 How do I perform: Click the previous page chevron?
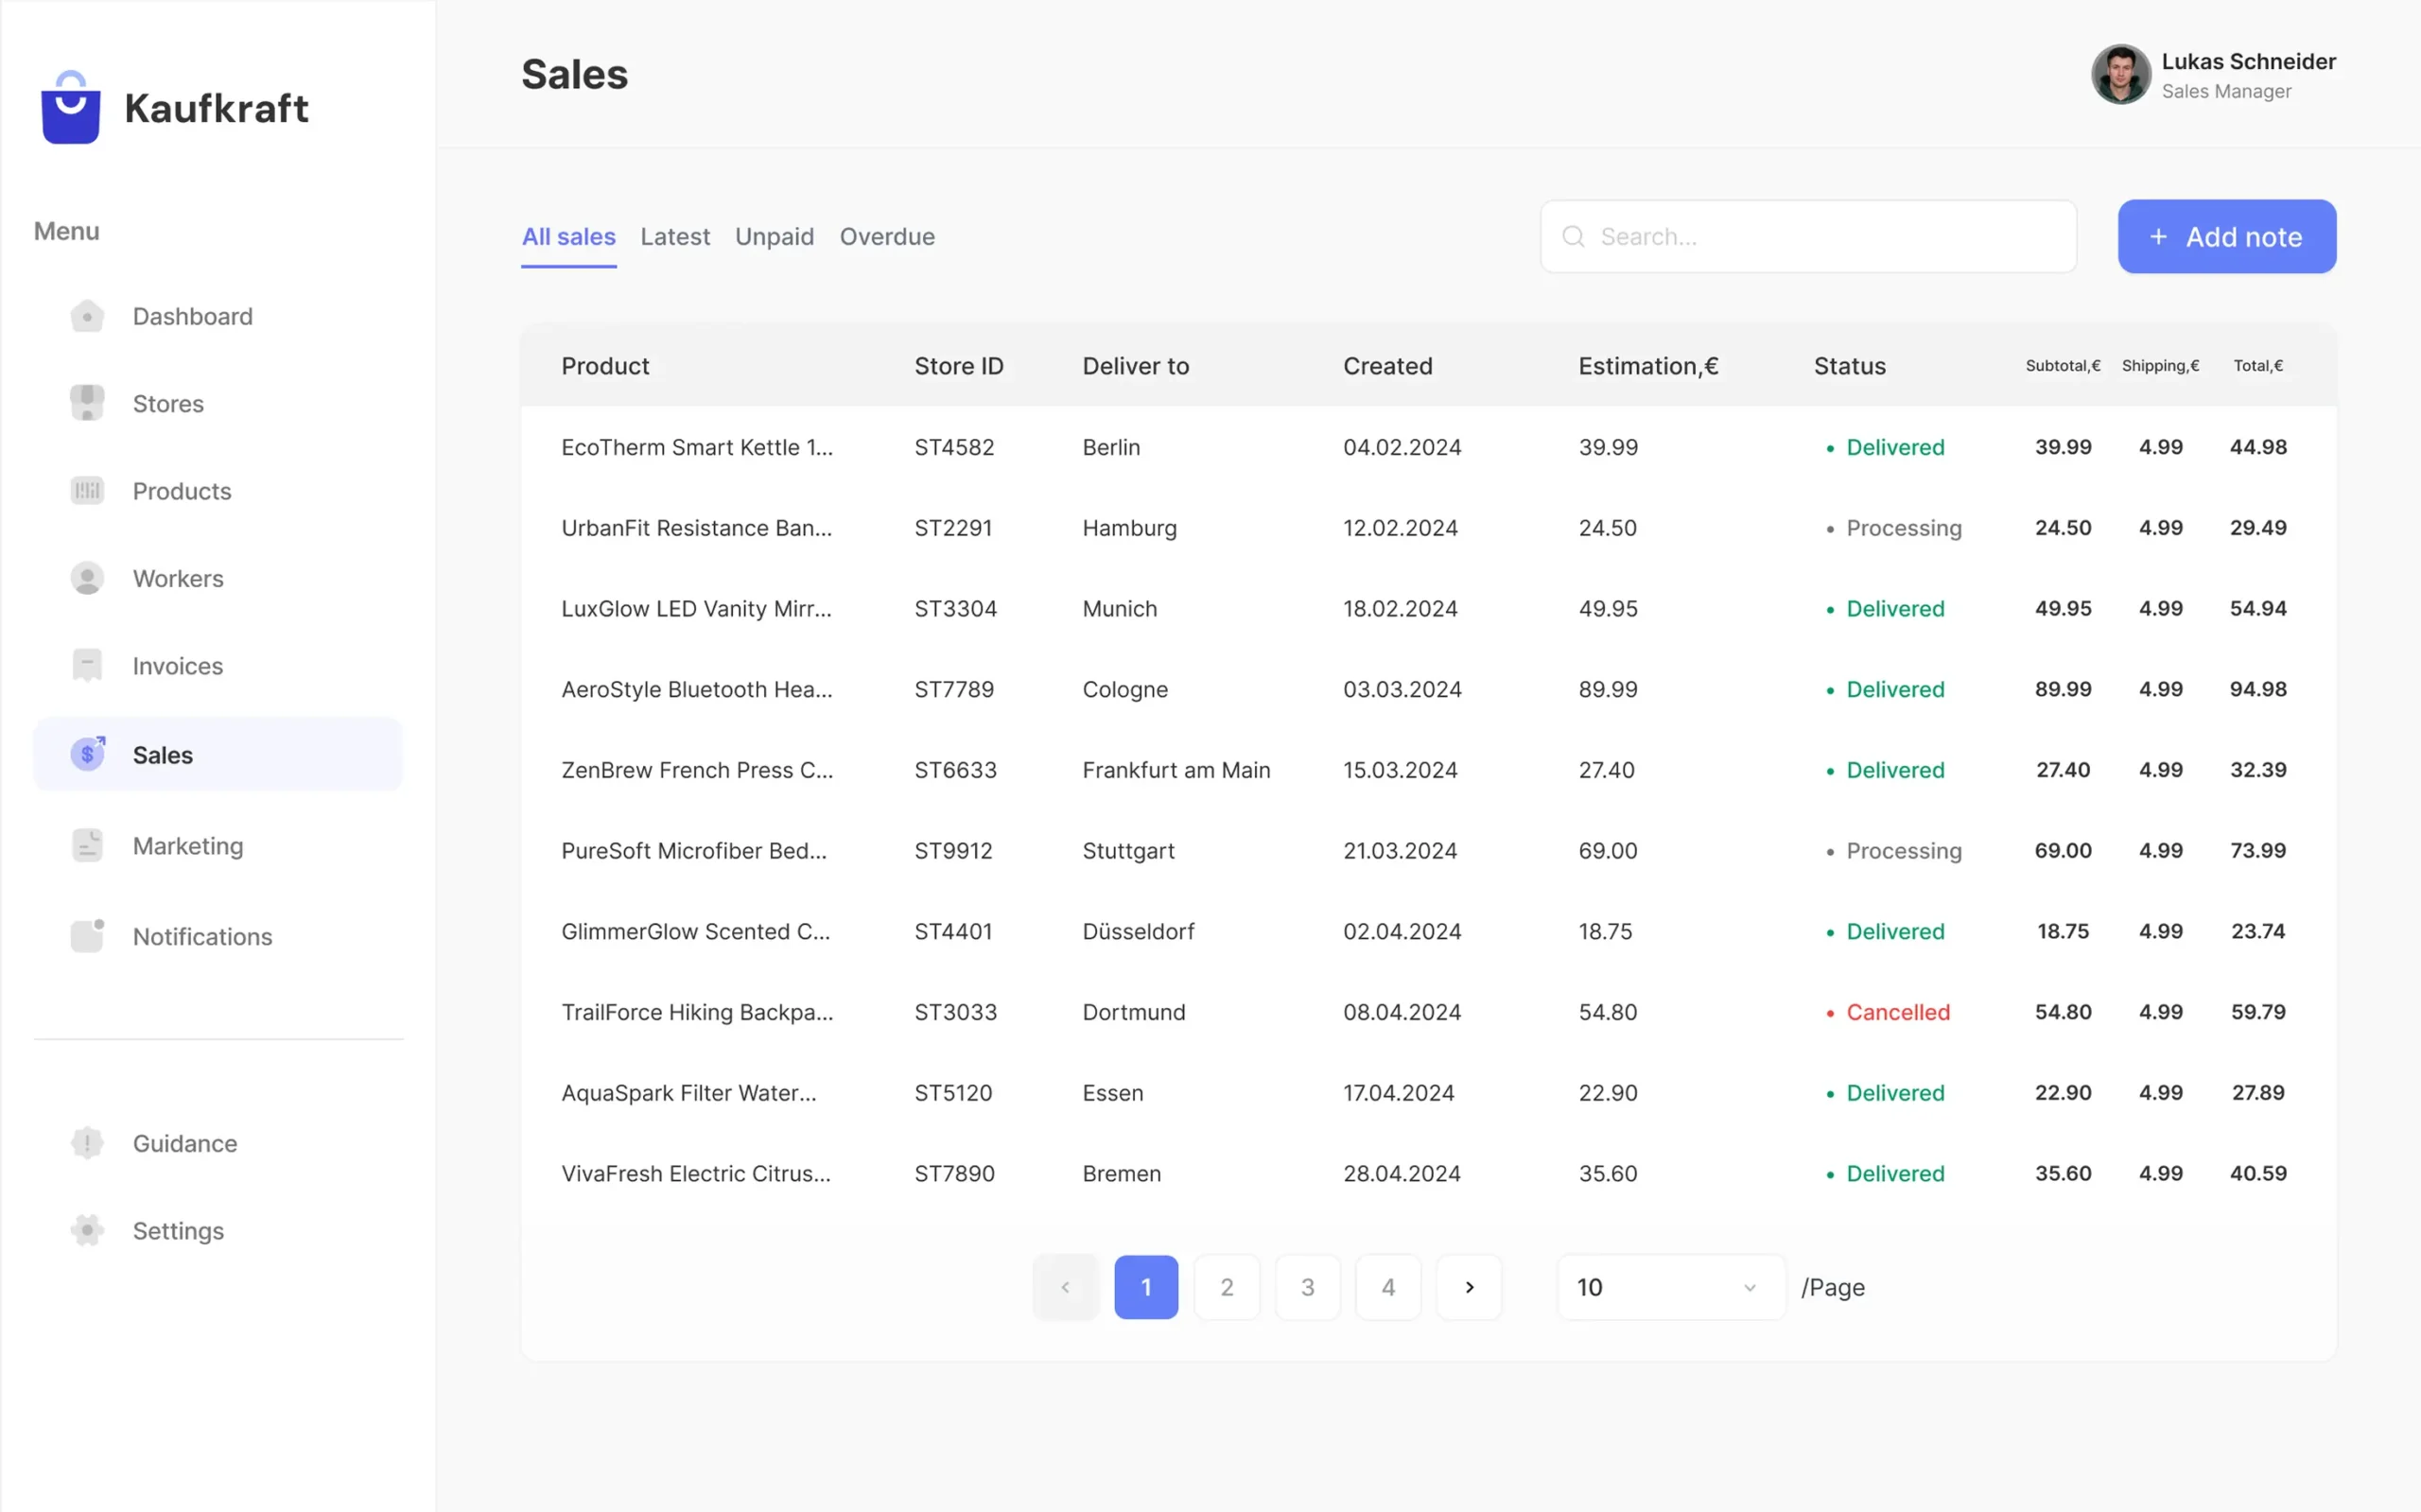[x=1065, y=1287]
